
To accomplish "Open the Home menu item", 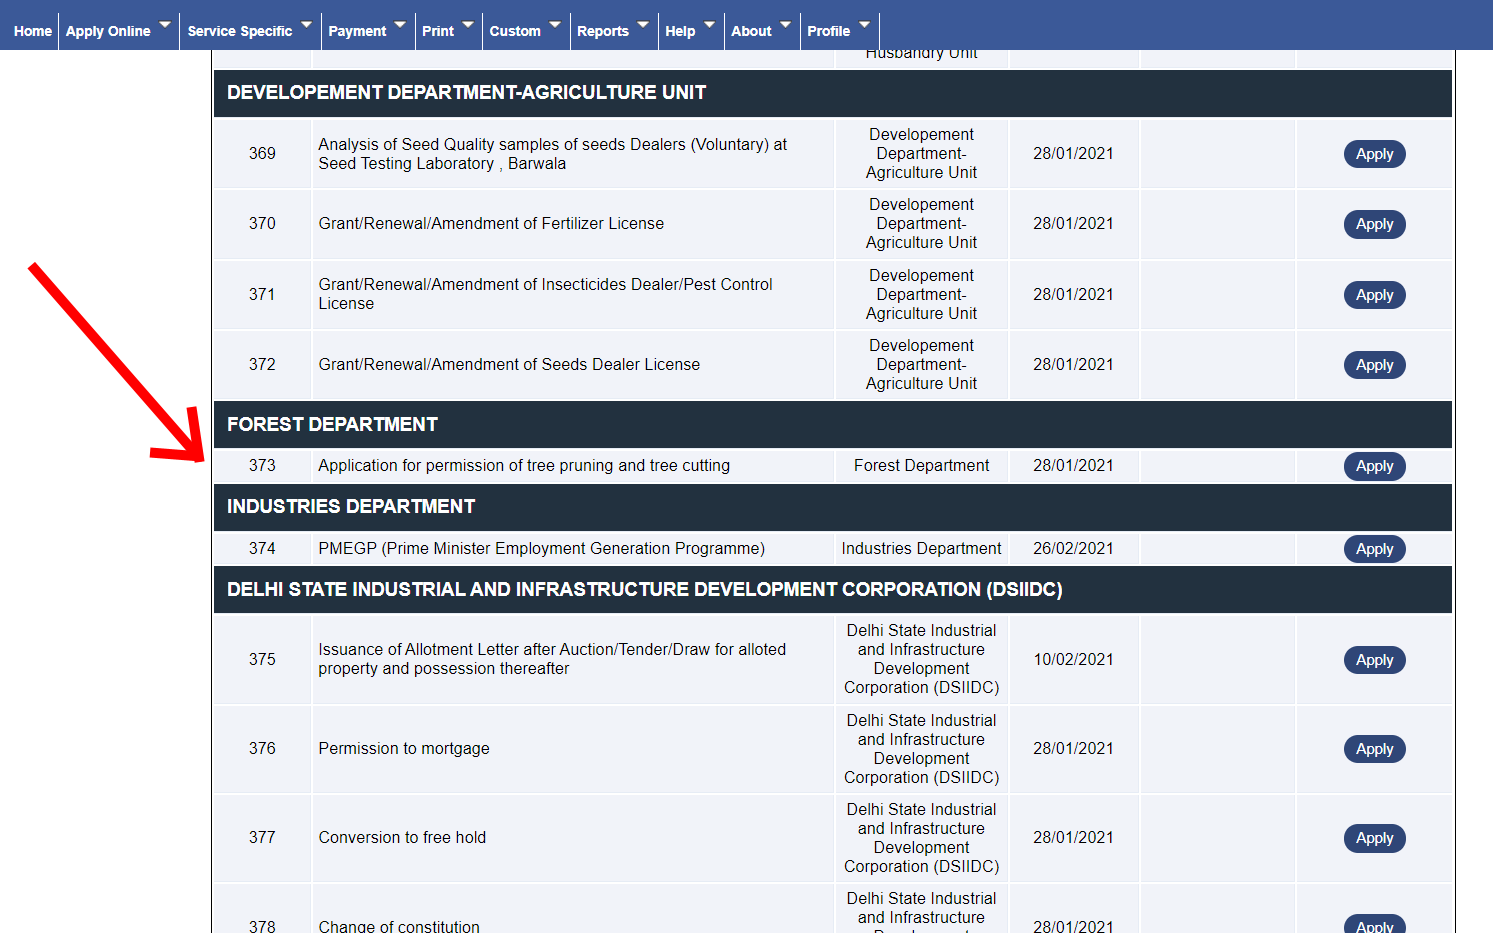I will tap(32, 31).
